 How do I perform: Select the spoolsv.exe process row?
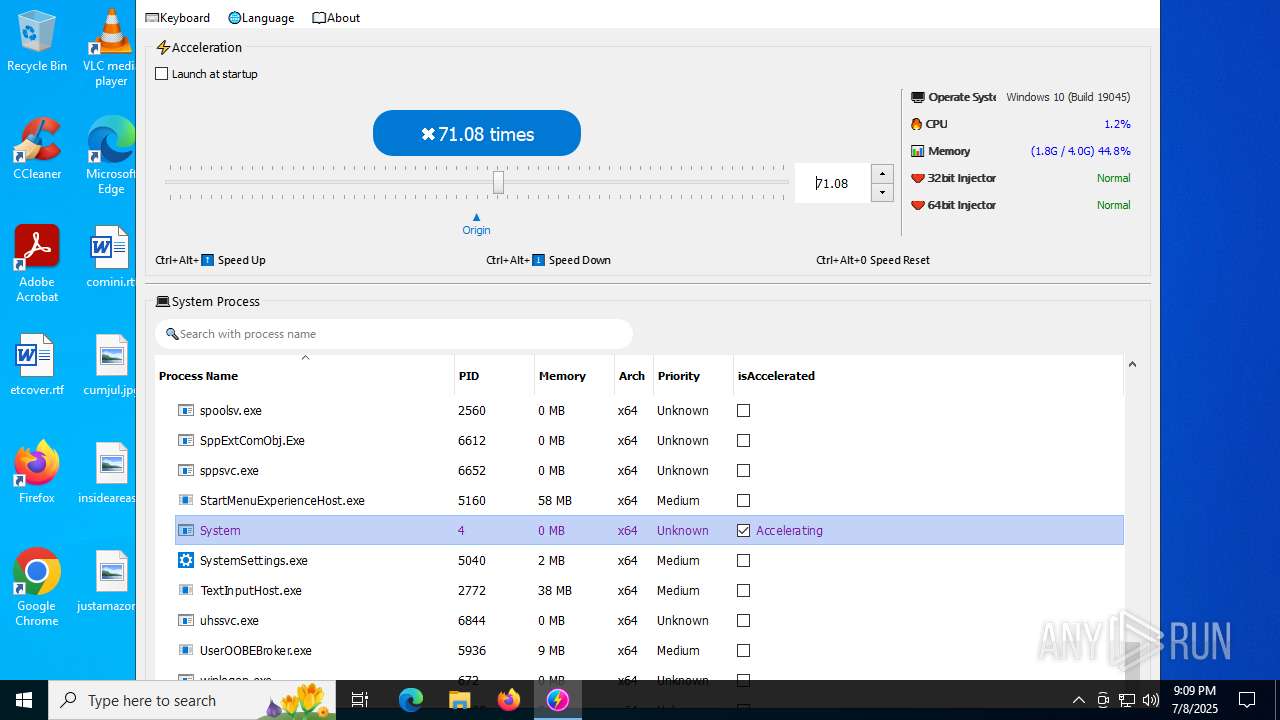click(649, 411)
